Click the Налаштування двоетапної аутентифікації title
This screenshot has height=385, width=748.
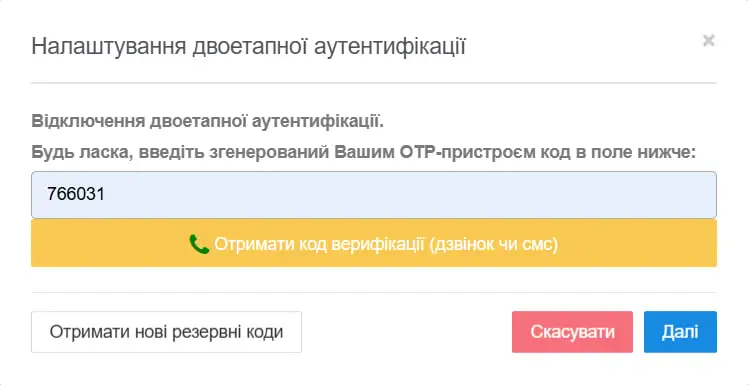click(249, 47)
